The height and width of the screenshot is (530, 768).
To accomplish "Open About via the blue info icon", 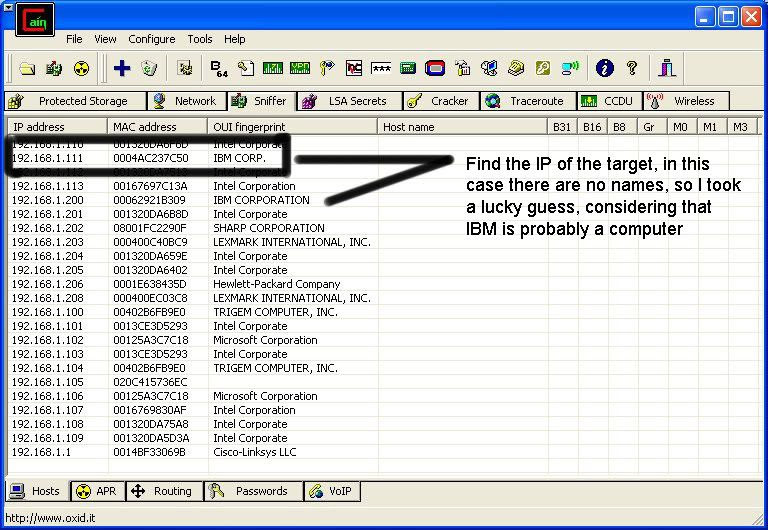I will point(605,68).
